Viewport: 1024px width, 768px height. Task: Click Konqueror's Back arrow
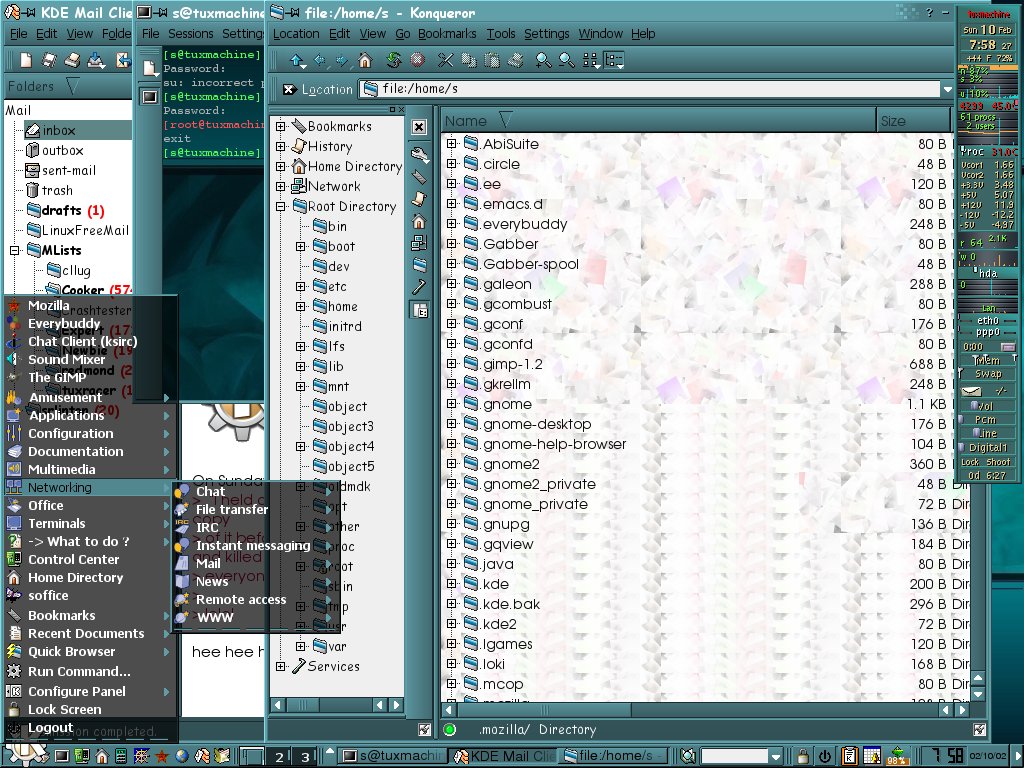(x=320, y=61)
